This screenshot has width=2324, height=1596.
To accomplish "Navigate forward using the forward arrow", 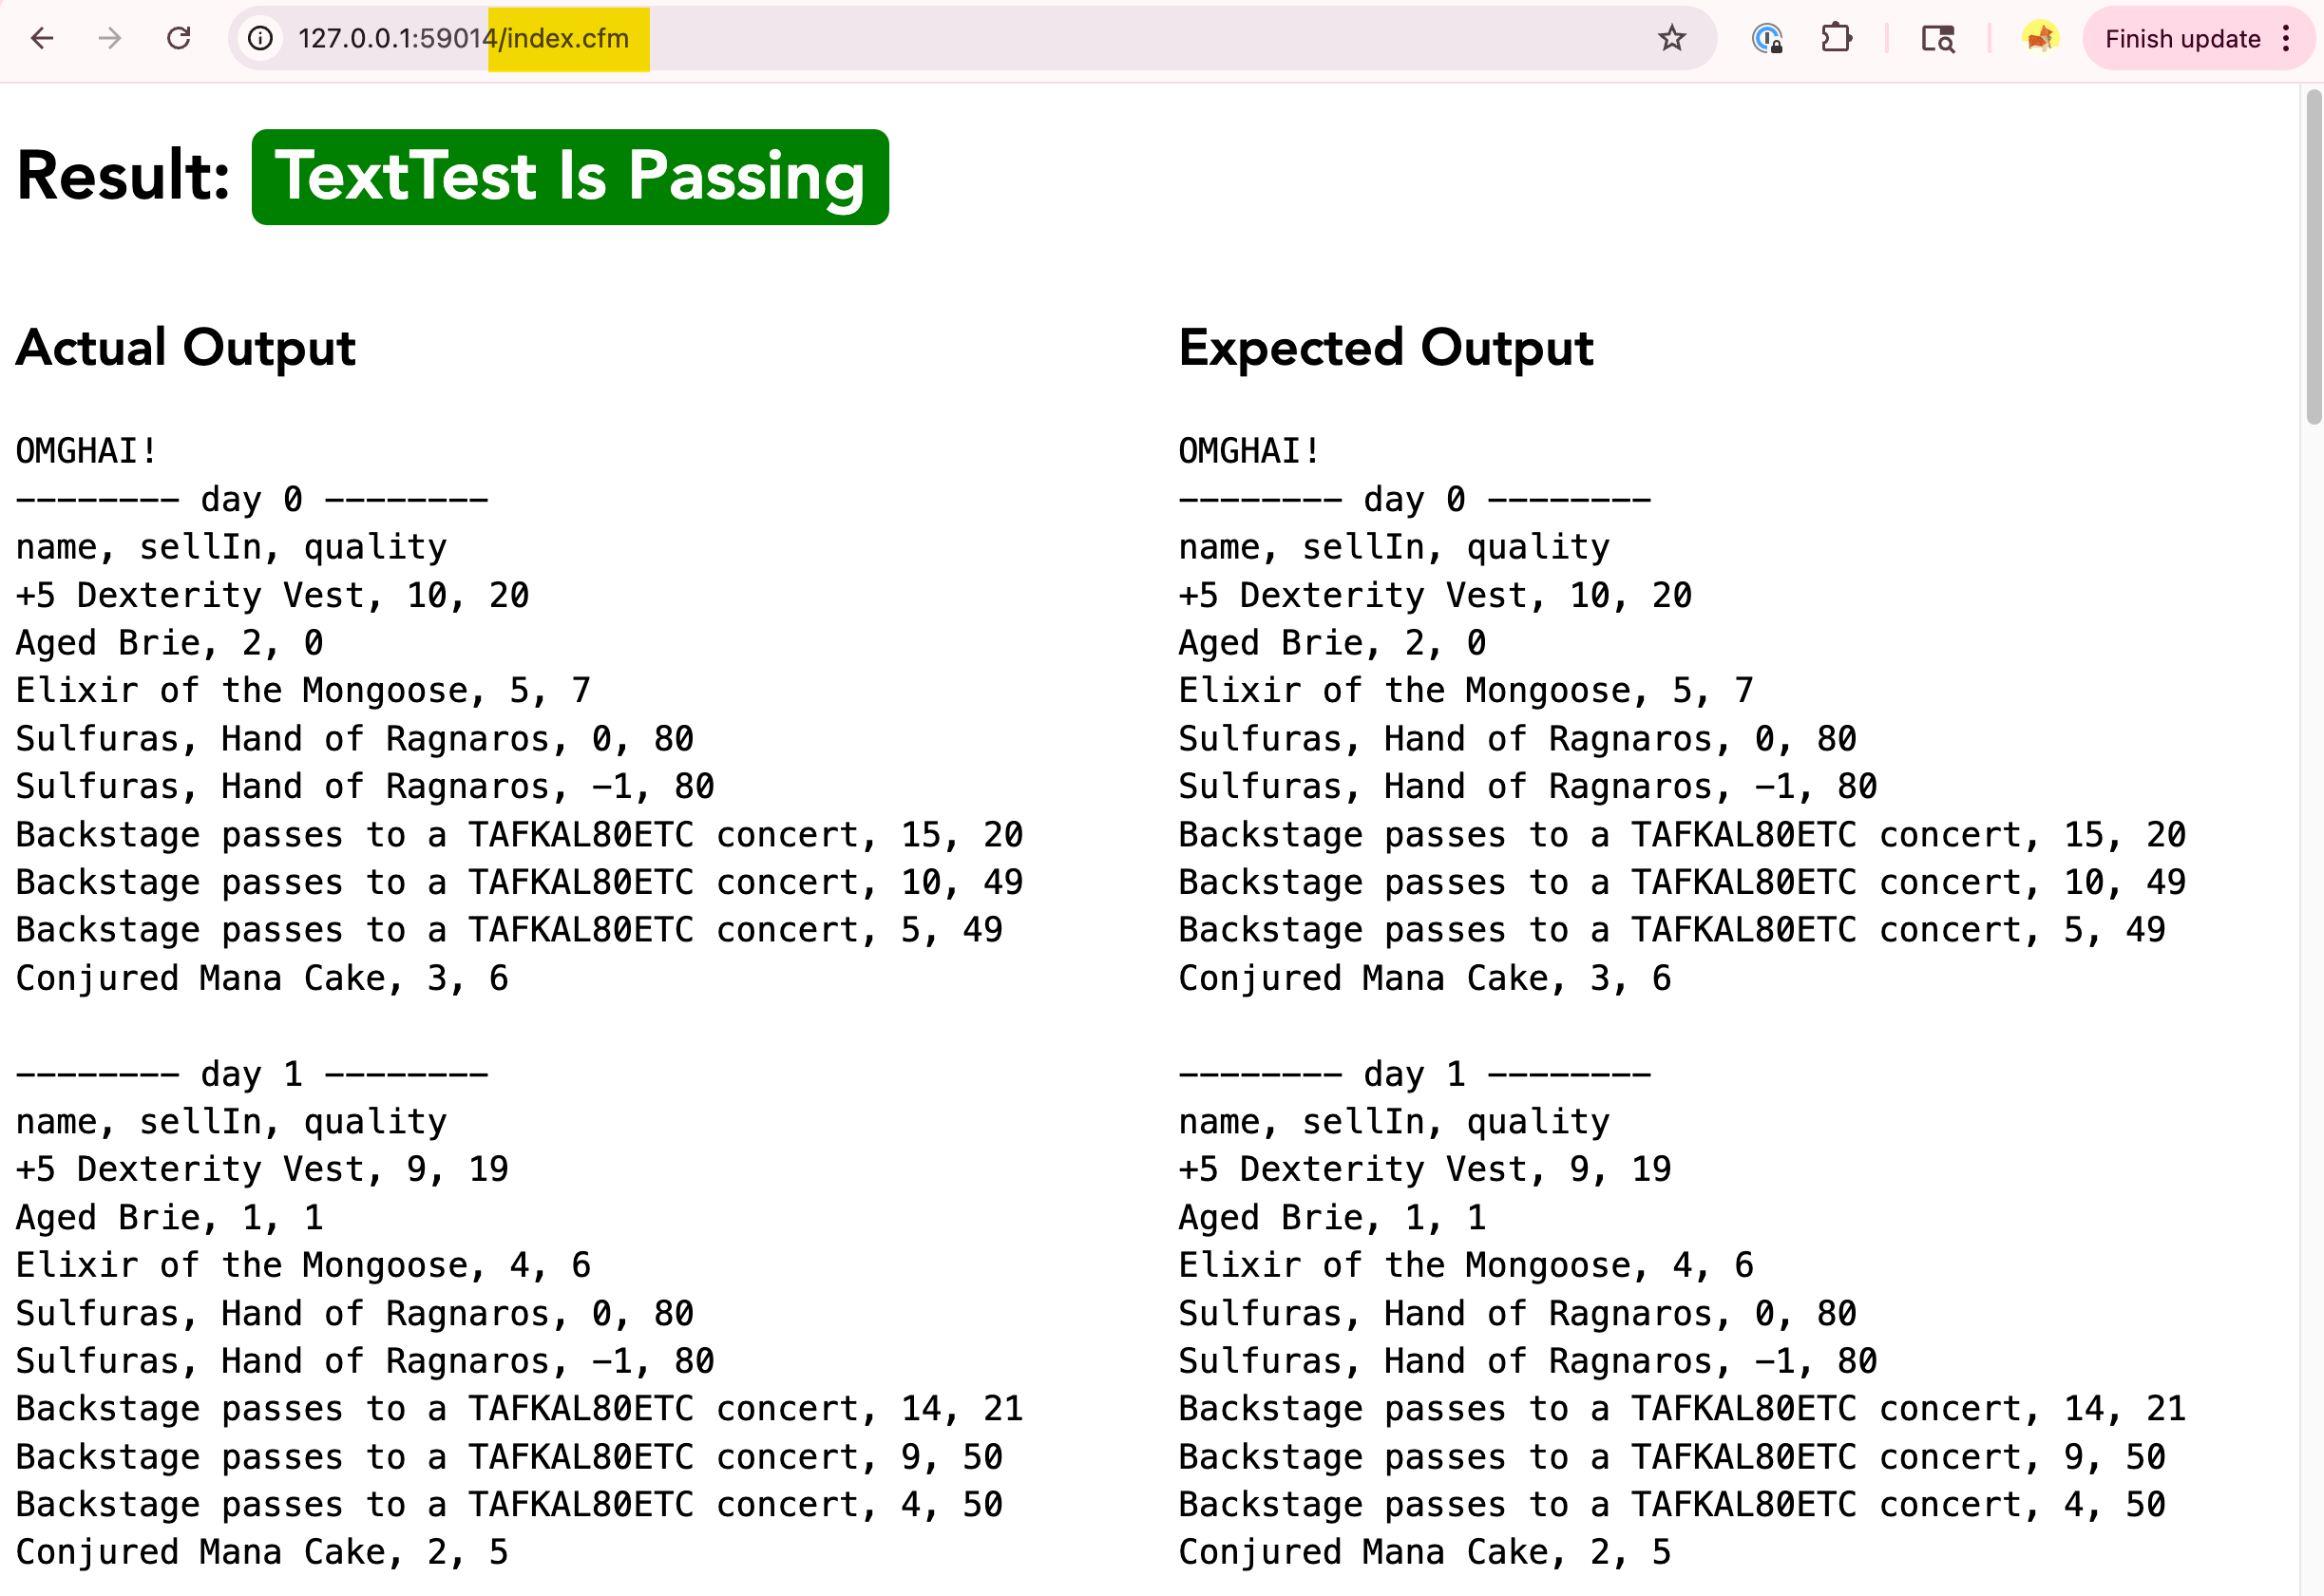I will pyautogui.click(x=110, y=38).
